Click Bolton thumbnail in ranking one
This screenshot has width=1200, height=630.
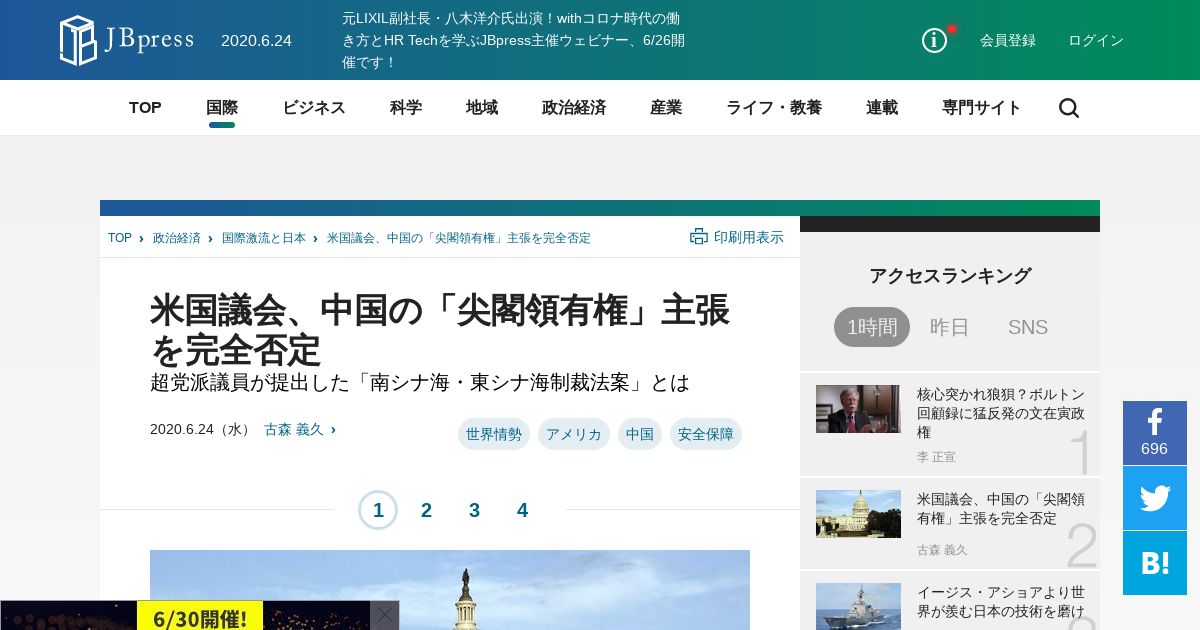tap(858, 409)
